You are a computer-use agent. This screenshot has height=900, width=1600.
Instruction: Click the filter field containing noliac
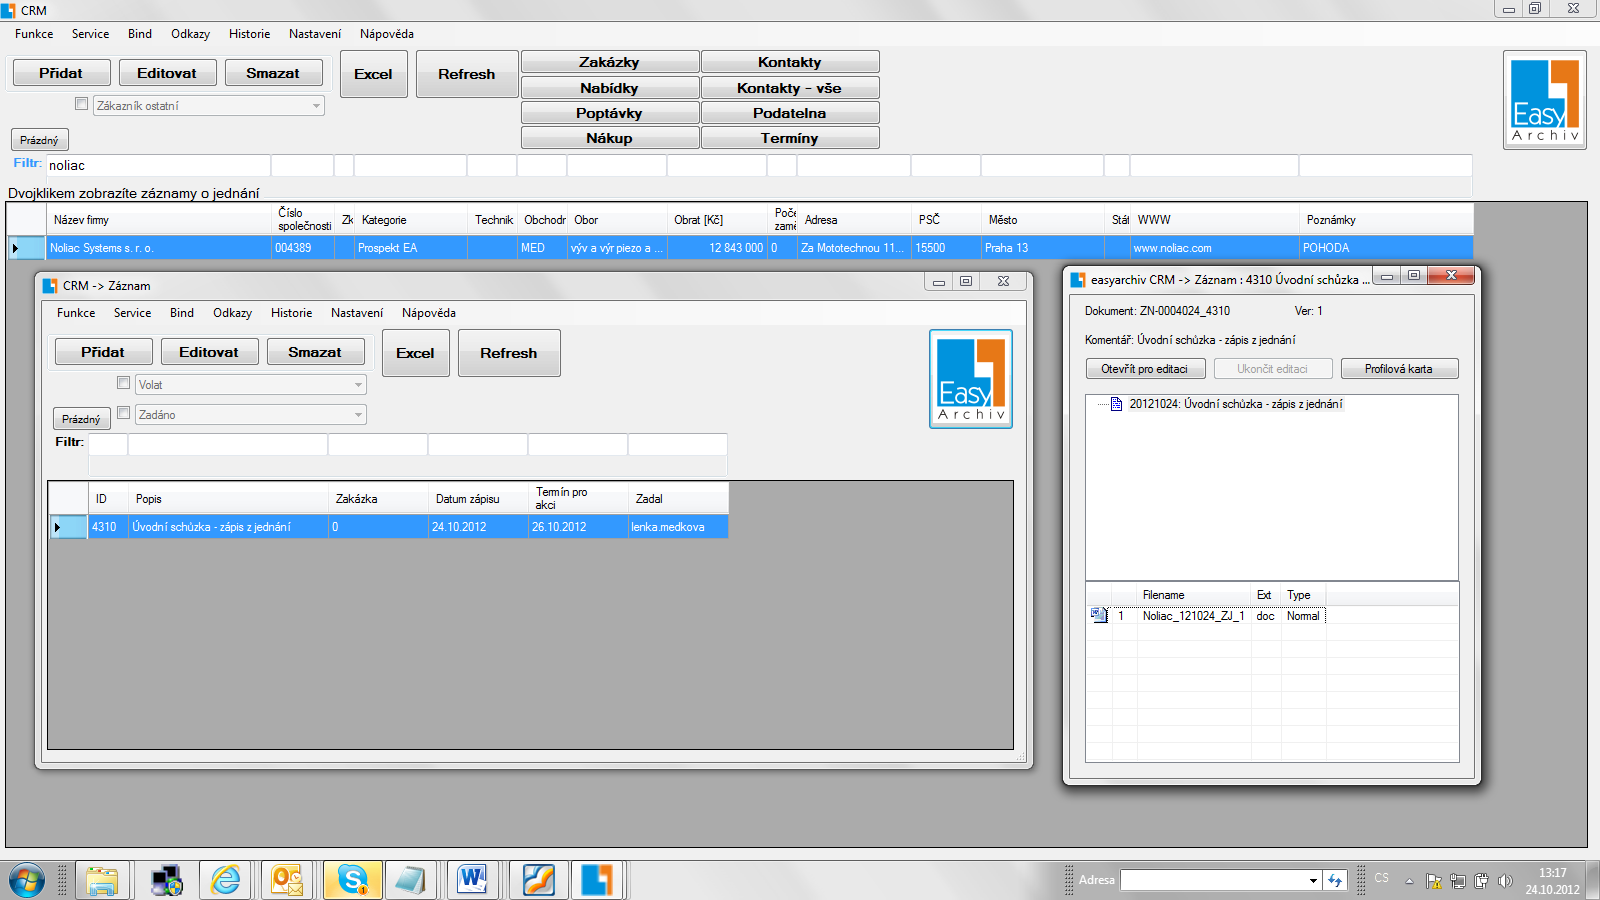pyautogui.click(x=158, y=166)
